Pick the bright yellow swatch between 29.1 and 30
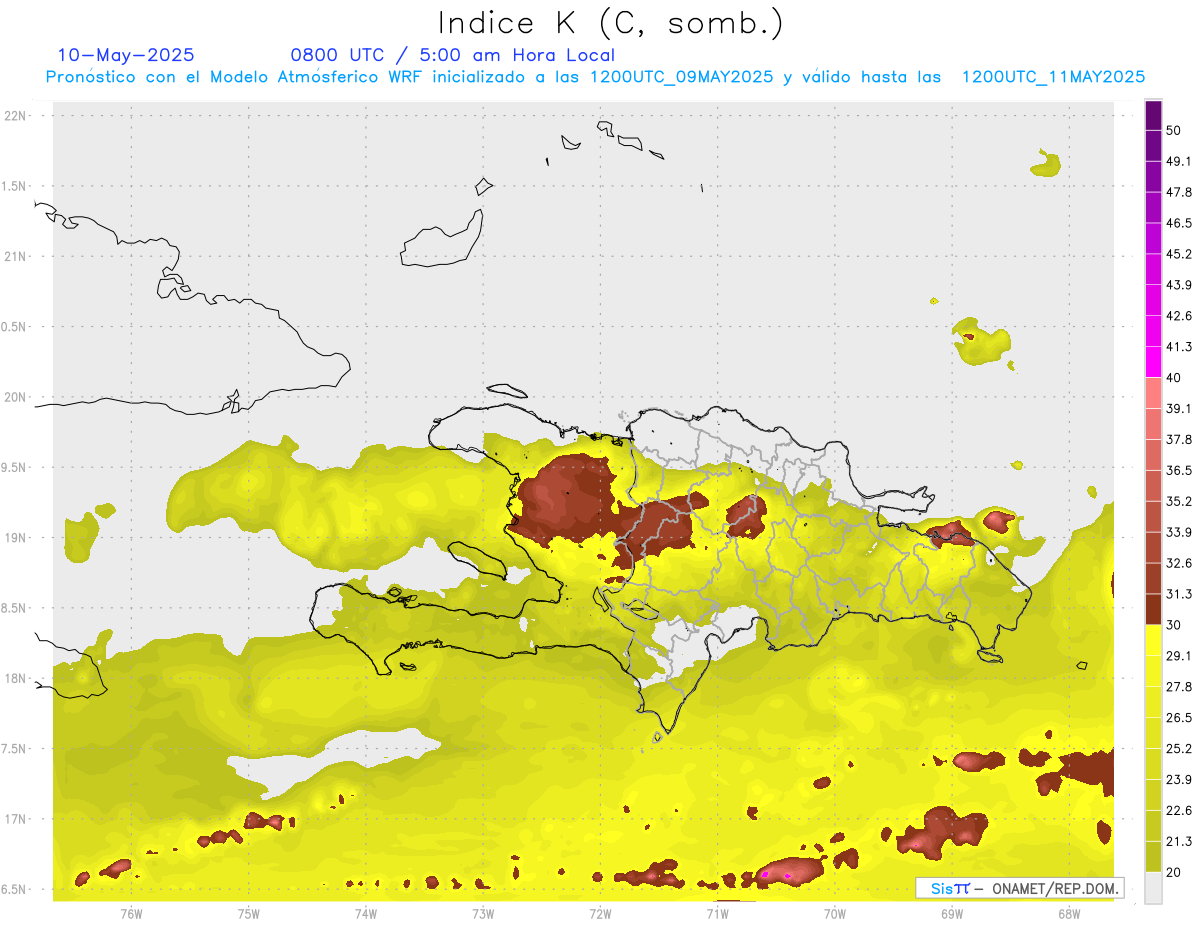The width and height of the screenshot is (1200, 927). click(1153, 640)
